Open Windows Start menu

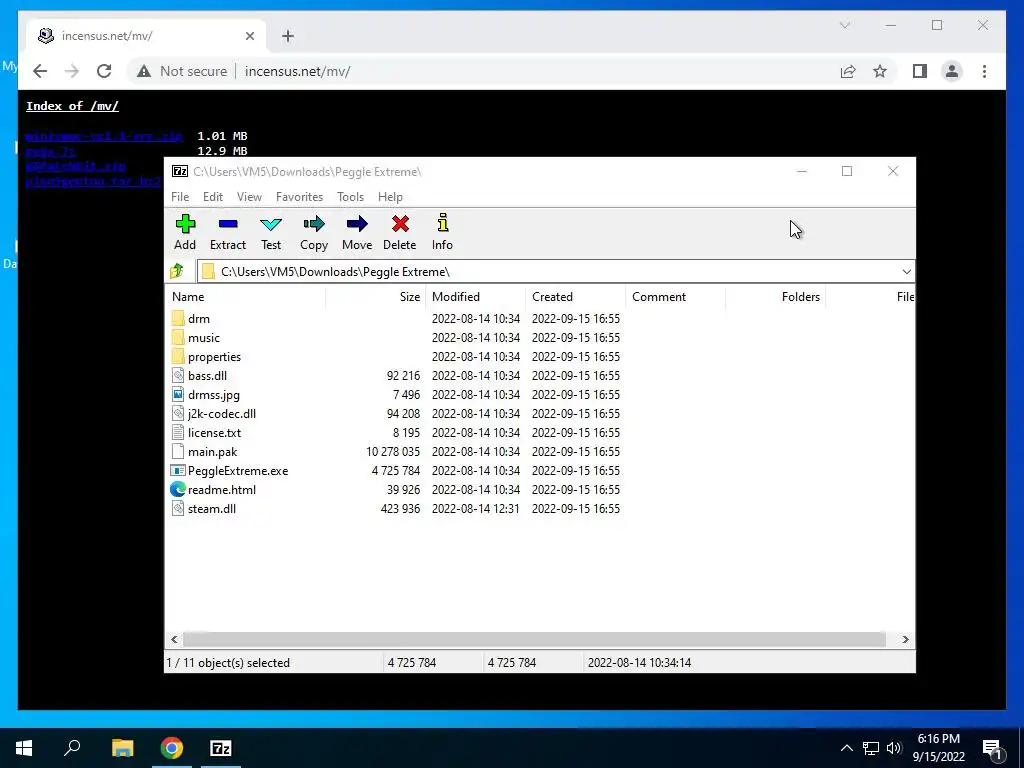24,748
